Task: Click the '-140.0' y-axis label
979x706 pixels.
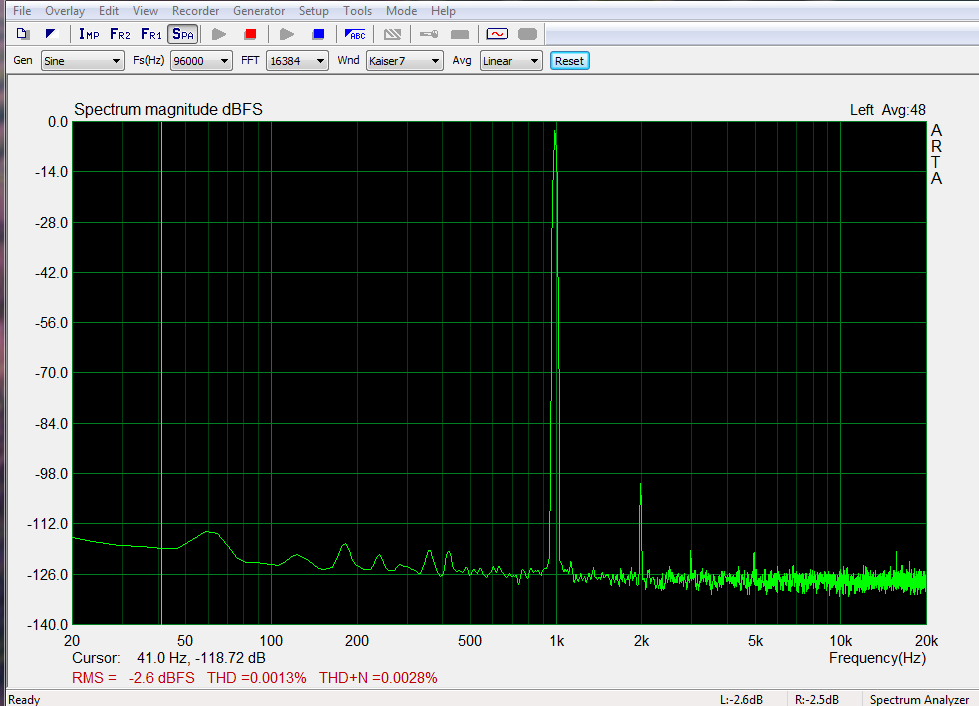Action: [47, 624]
